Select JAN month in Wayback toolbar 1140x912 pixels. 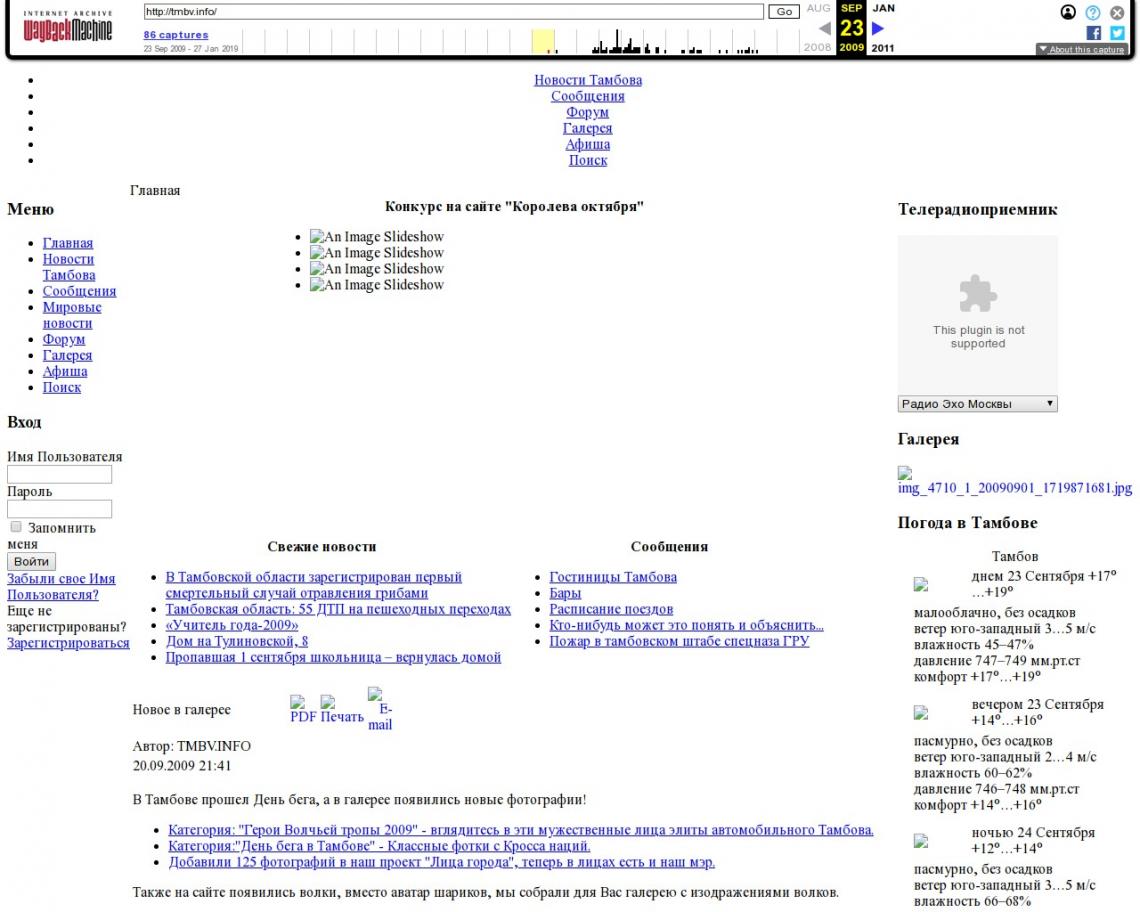883,8
